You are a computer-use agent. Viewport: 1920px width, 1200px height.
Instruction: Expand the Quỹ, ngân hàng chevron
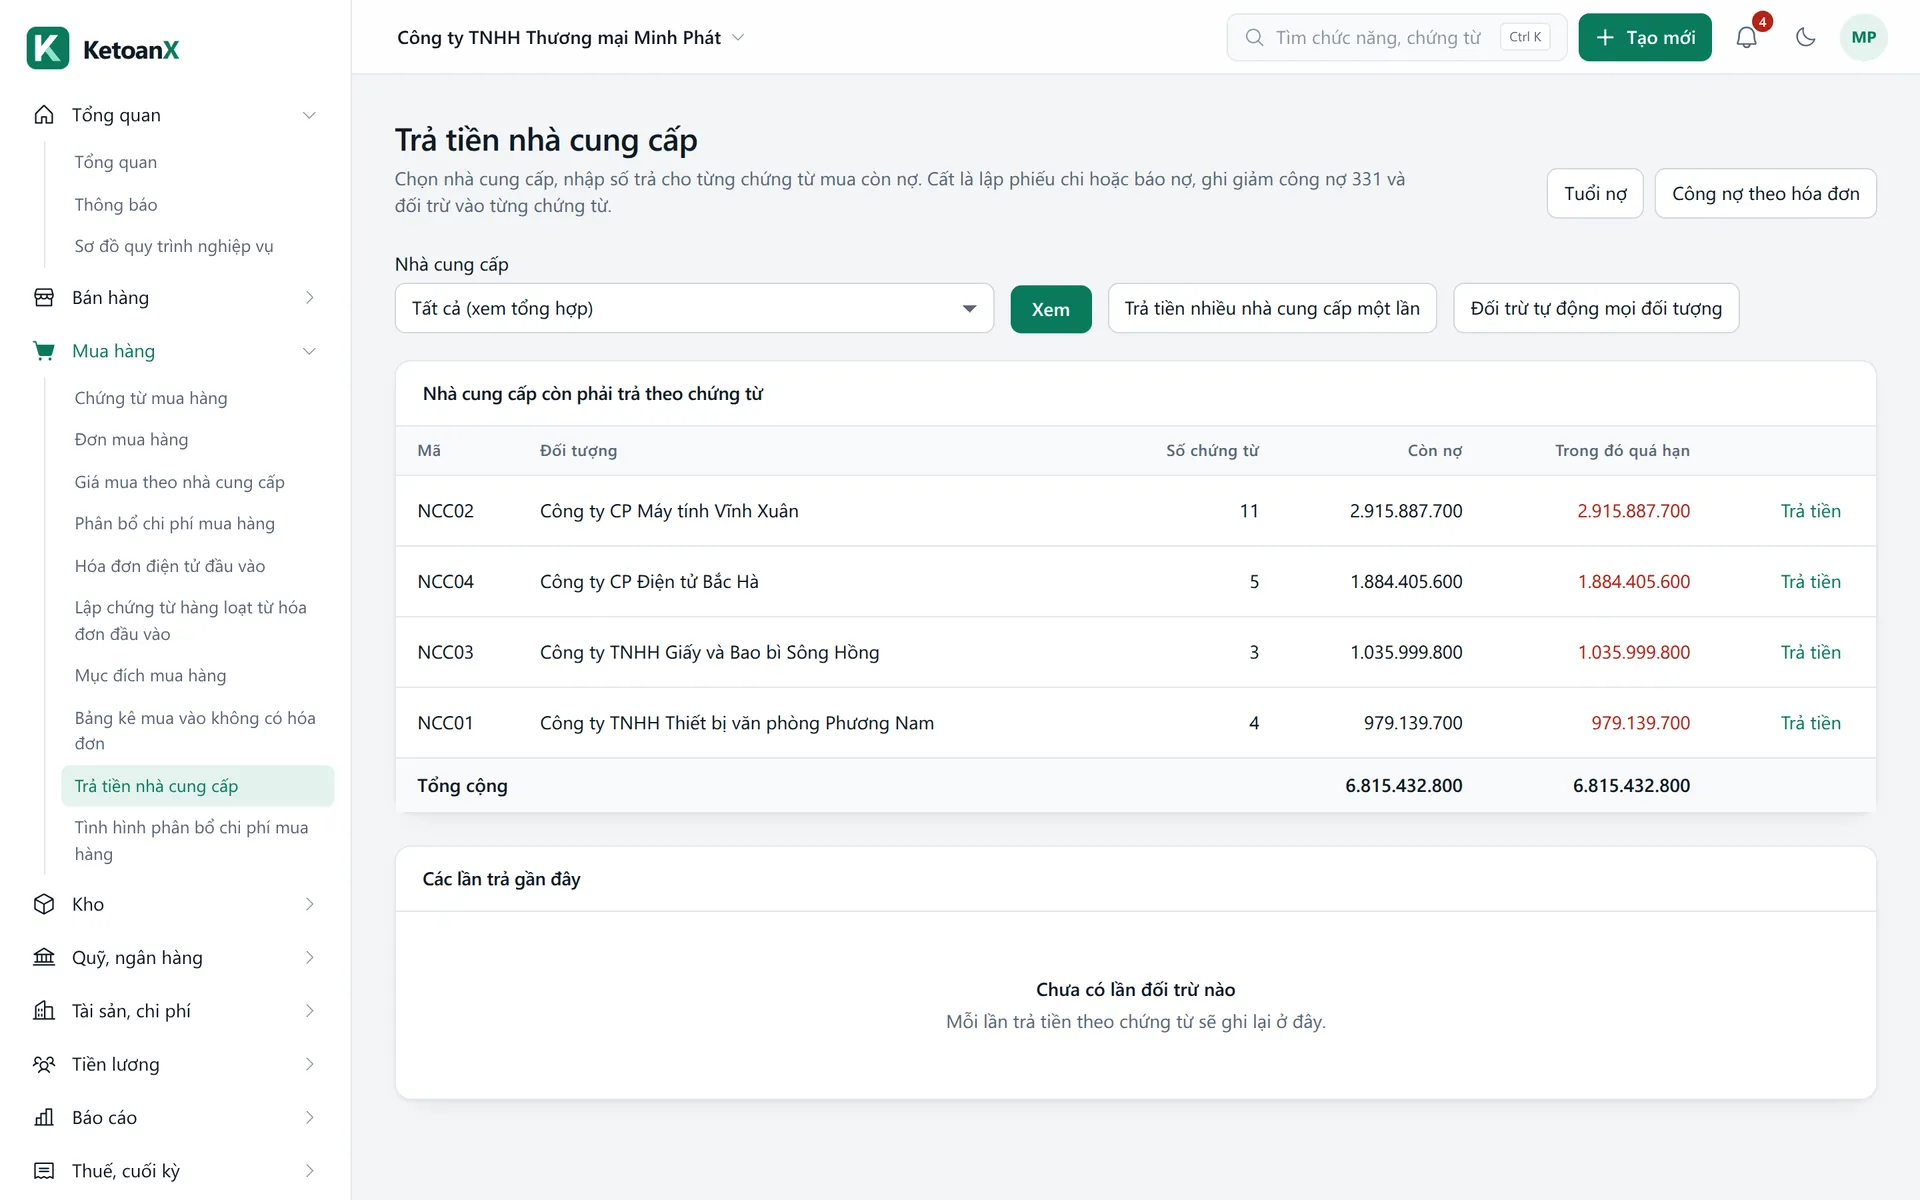click(x=309, y=957)
